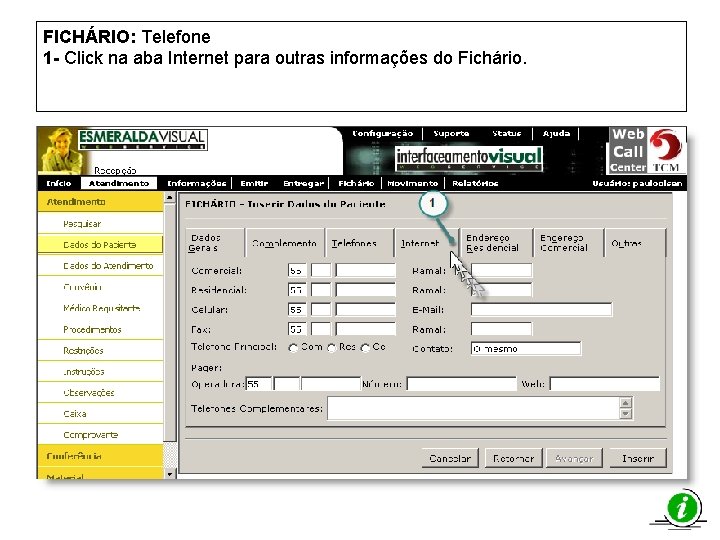Open the Fichário menu
Image resolution: width=720 pixels, height=540 pixels.
pos(356,183)
